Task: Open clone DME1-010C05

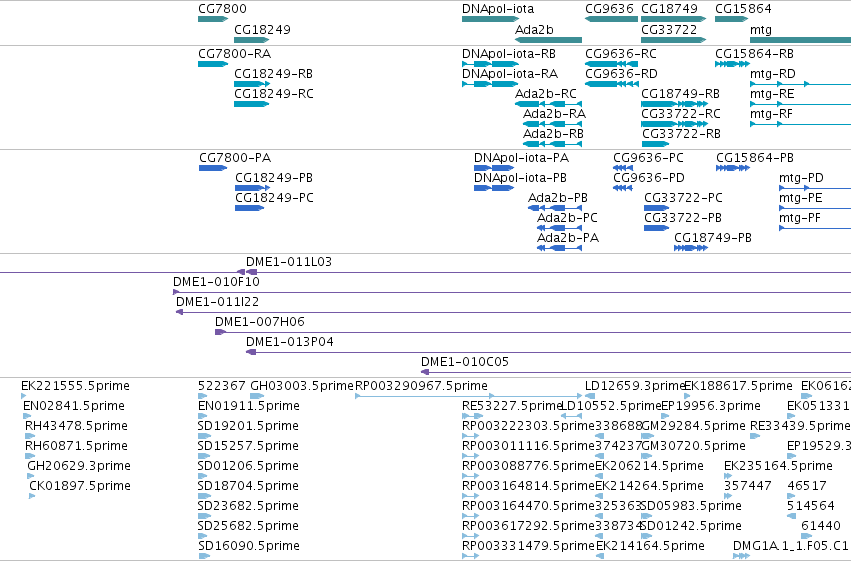Action: coord(636,373)
